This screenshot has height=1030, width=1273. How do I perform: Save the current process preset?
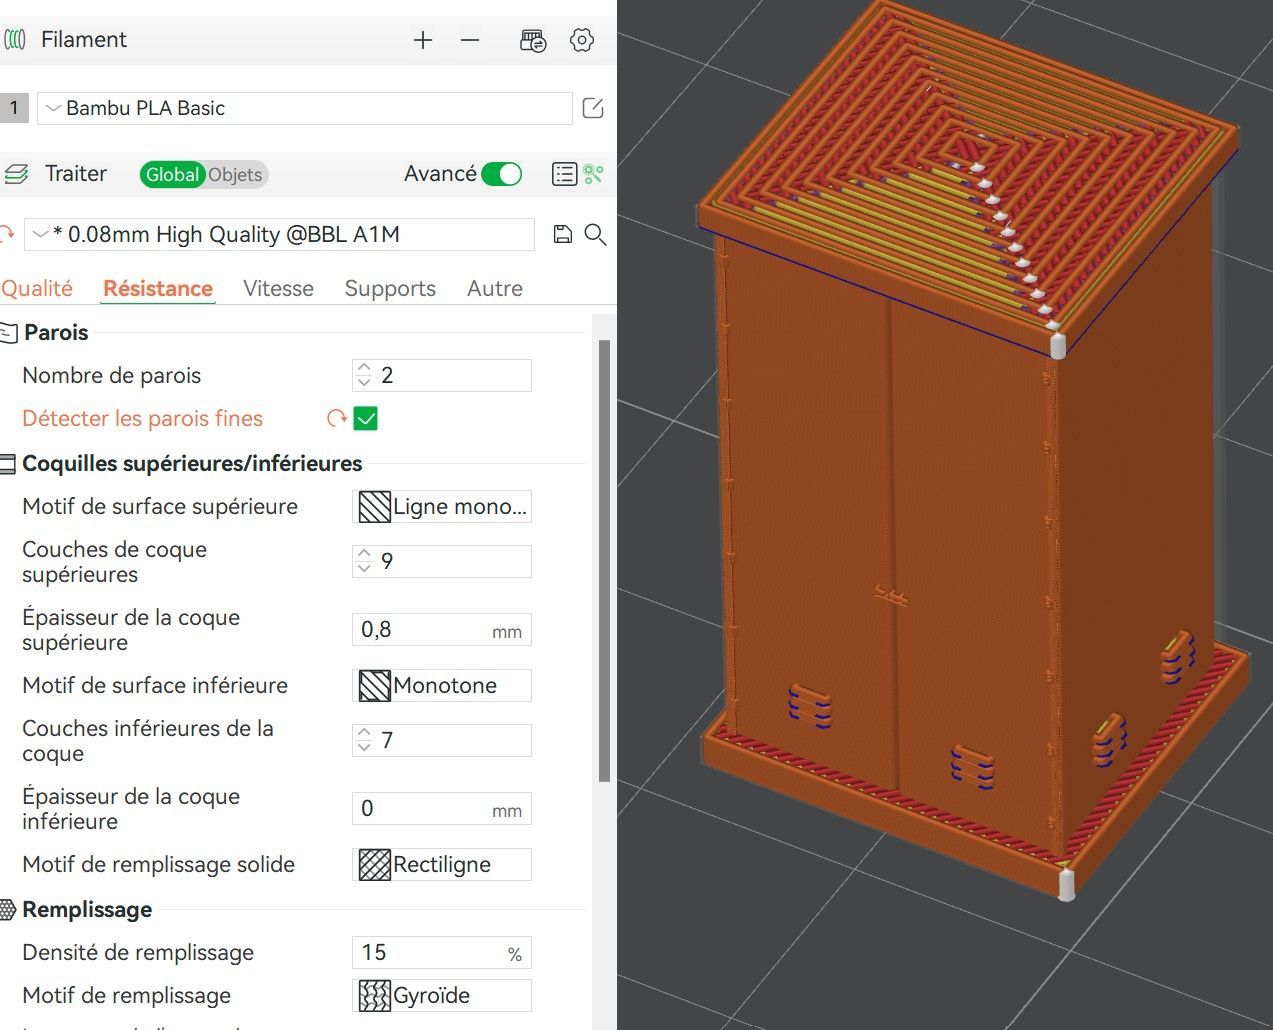click(x=563, y=234)
